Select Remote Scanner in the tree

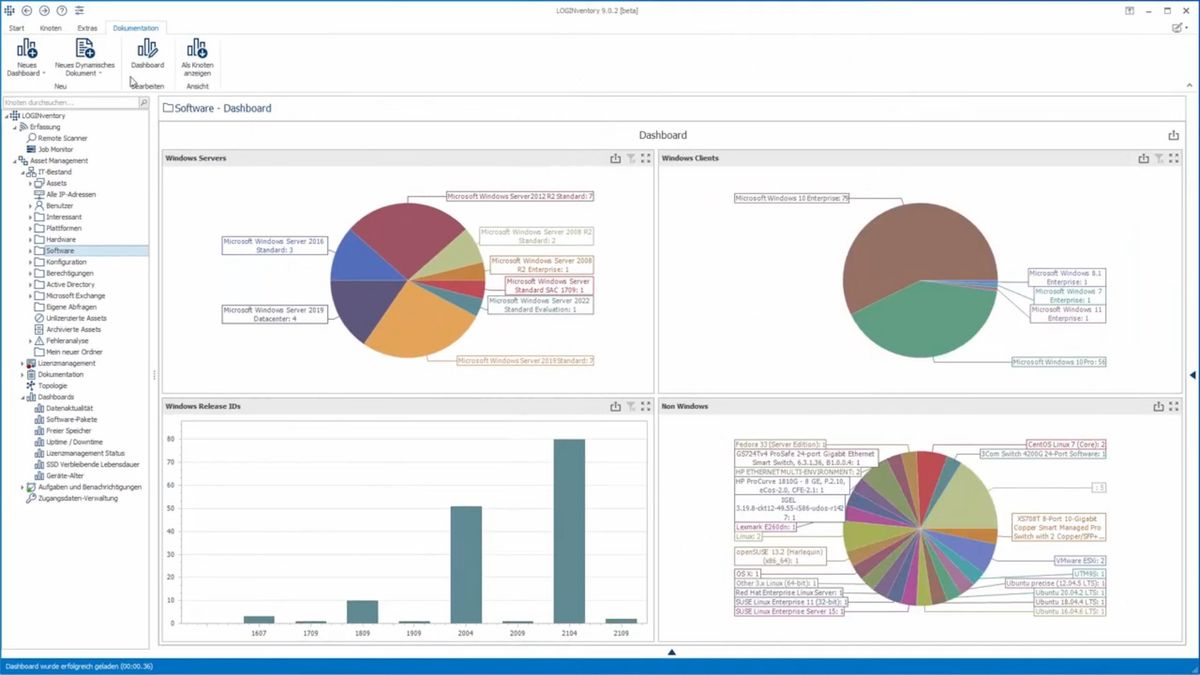coord(62,138)
